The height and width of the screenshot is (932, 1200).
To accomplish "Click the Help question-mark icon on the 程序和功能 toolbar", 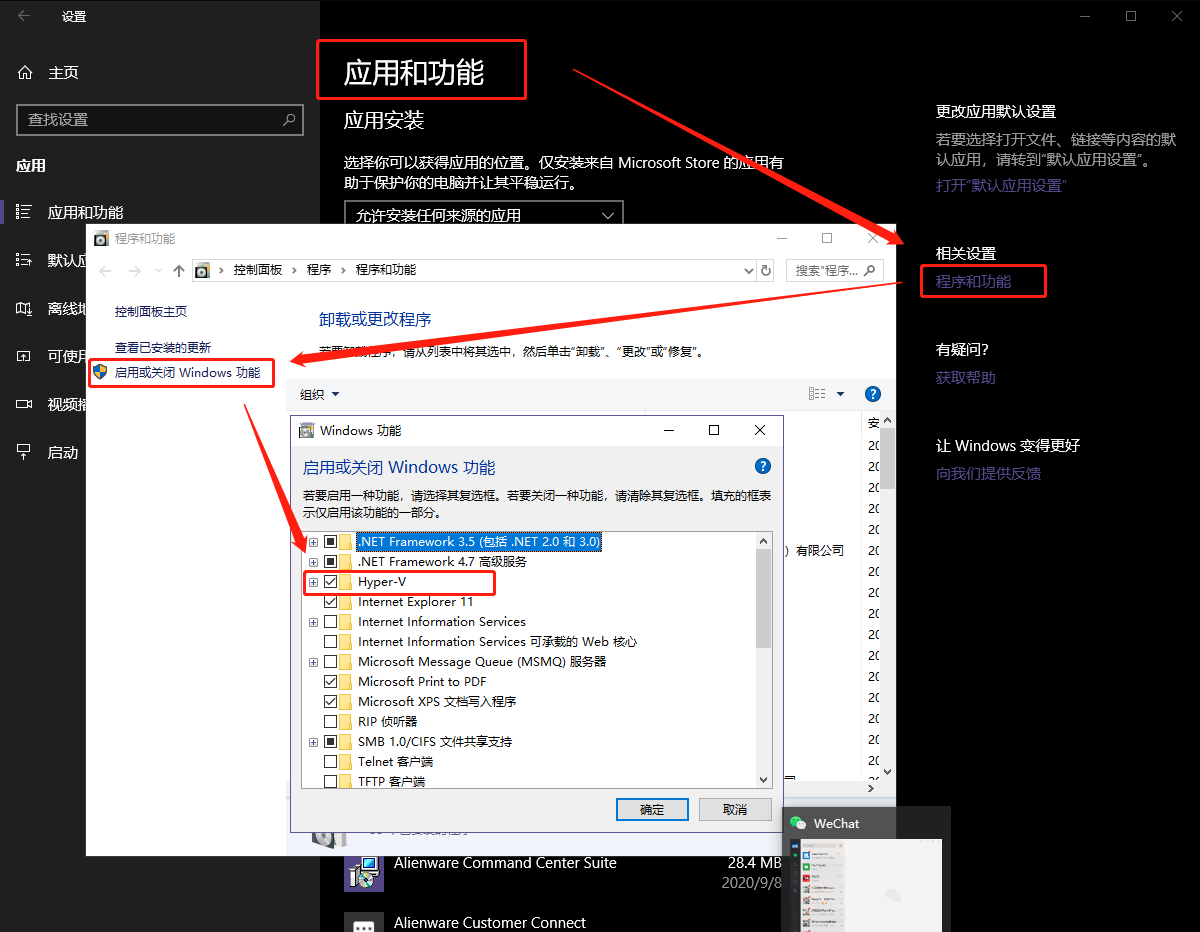I will coord(872,393).
